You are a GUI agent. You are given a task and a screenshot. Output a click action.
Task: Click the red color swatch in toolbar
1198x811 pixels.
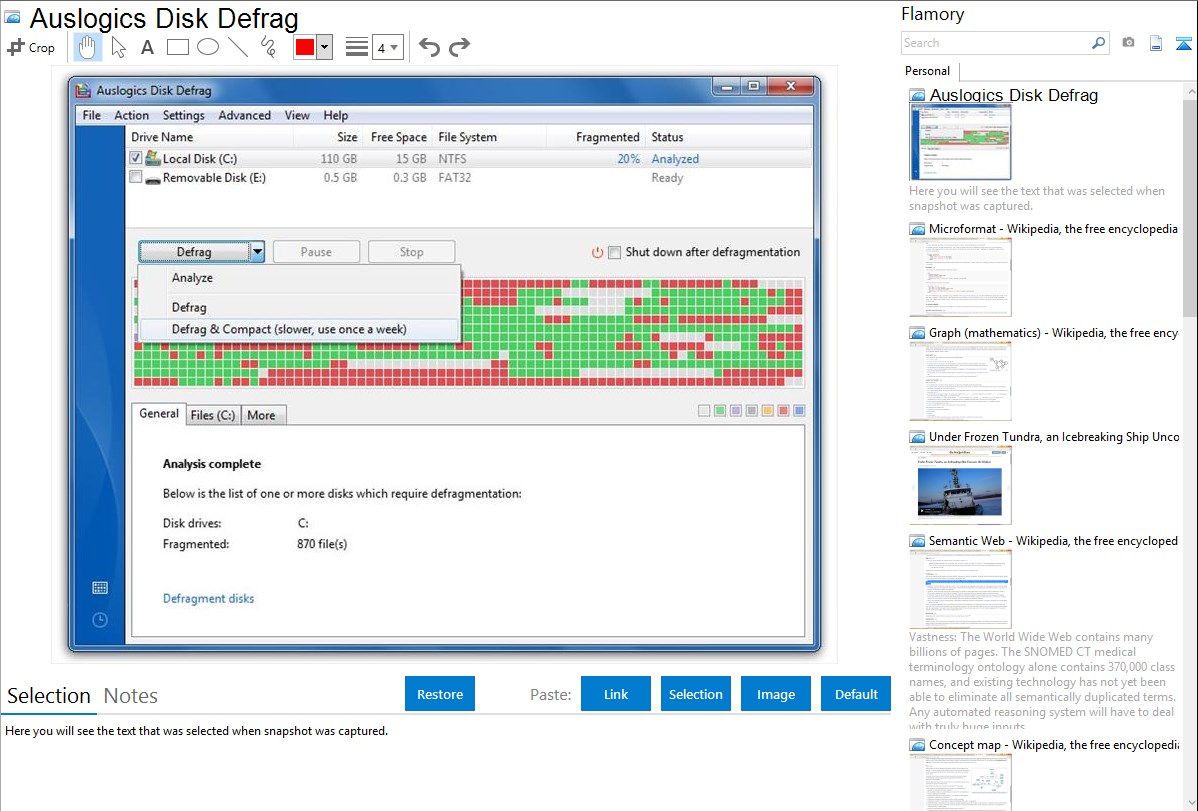[305, 47]
